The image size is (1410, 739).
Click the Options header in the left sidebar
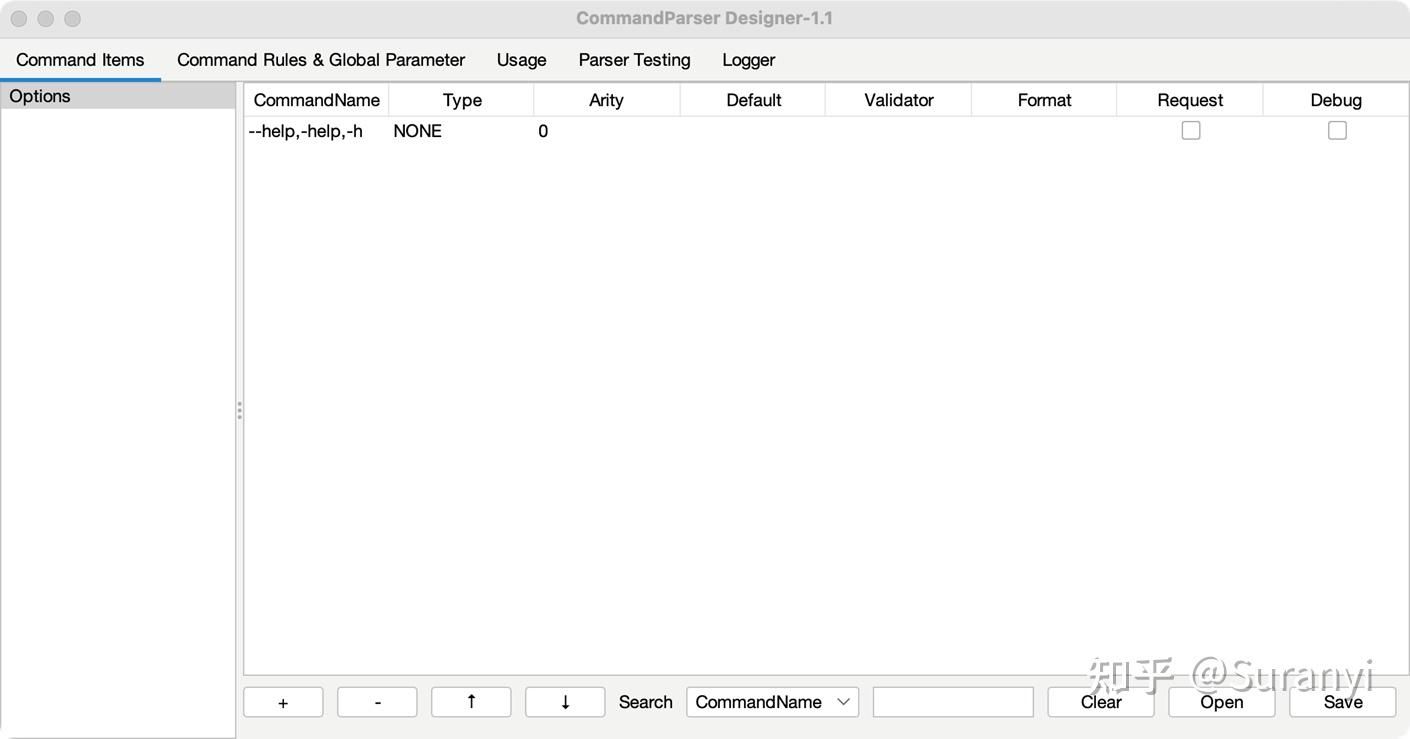tap(40, 95)
